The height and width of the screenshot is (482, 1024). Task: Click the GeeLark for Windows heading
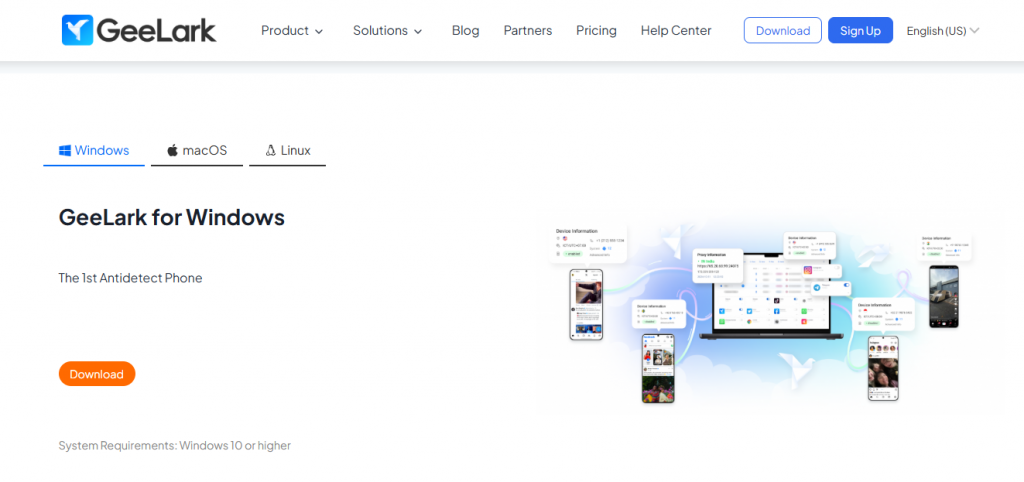coord(172,217)
